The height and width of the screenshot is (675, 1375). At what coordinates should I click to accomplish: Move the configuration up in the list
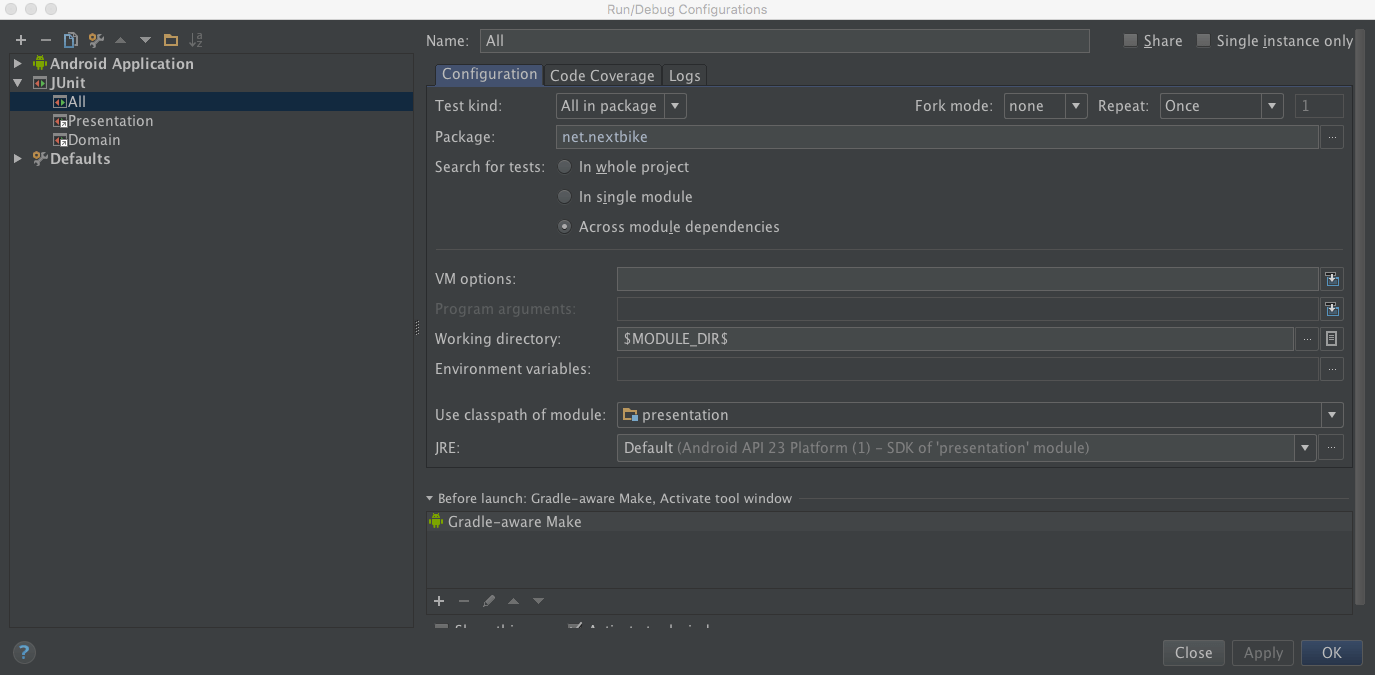tap(119, 39)
